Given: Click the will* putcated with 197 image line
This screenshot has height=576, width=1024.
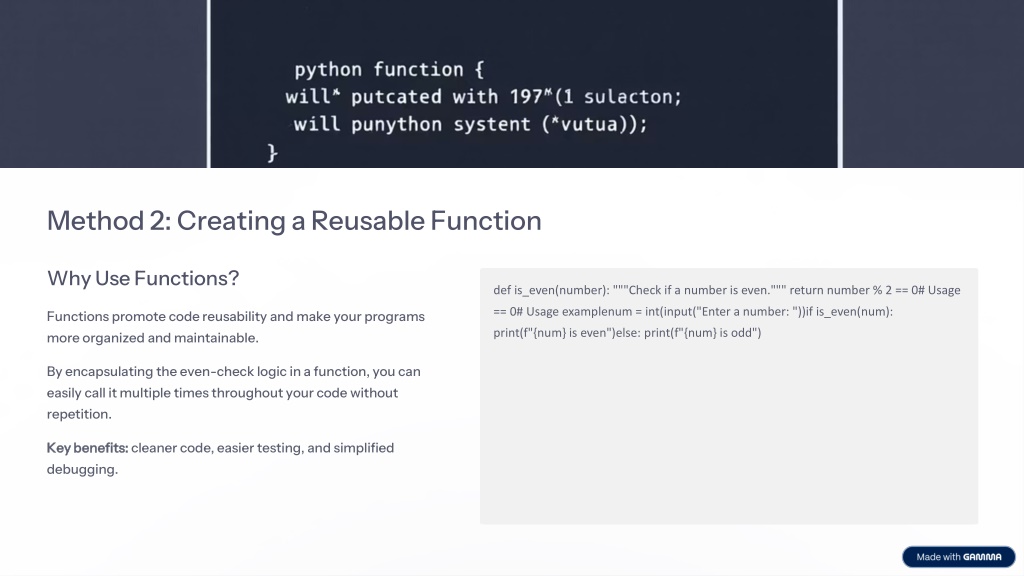Looking at the screenshot, I should click(482, 97).
